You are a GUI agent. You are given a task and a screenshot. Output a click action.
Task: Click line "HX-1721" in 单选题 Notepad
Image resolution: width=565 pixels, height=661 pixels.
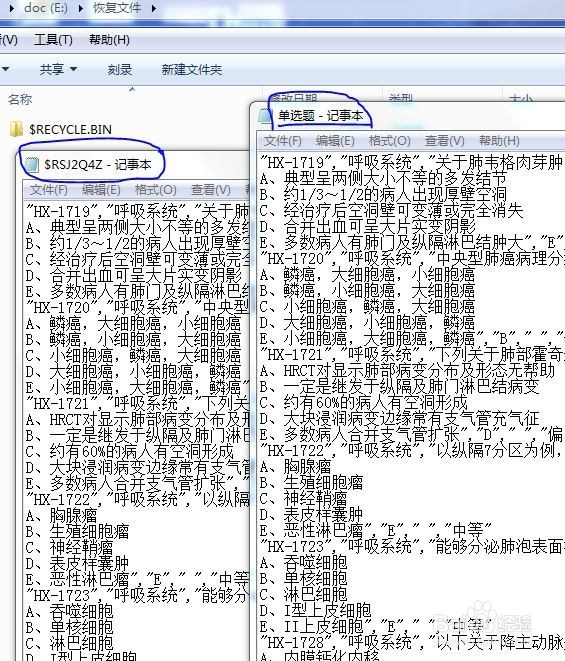click(x=412, y=355)
